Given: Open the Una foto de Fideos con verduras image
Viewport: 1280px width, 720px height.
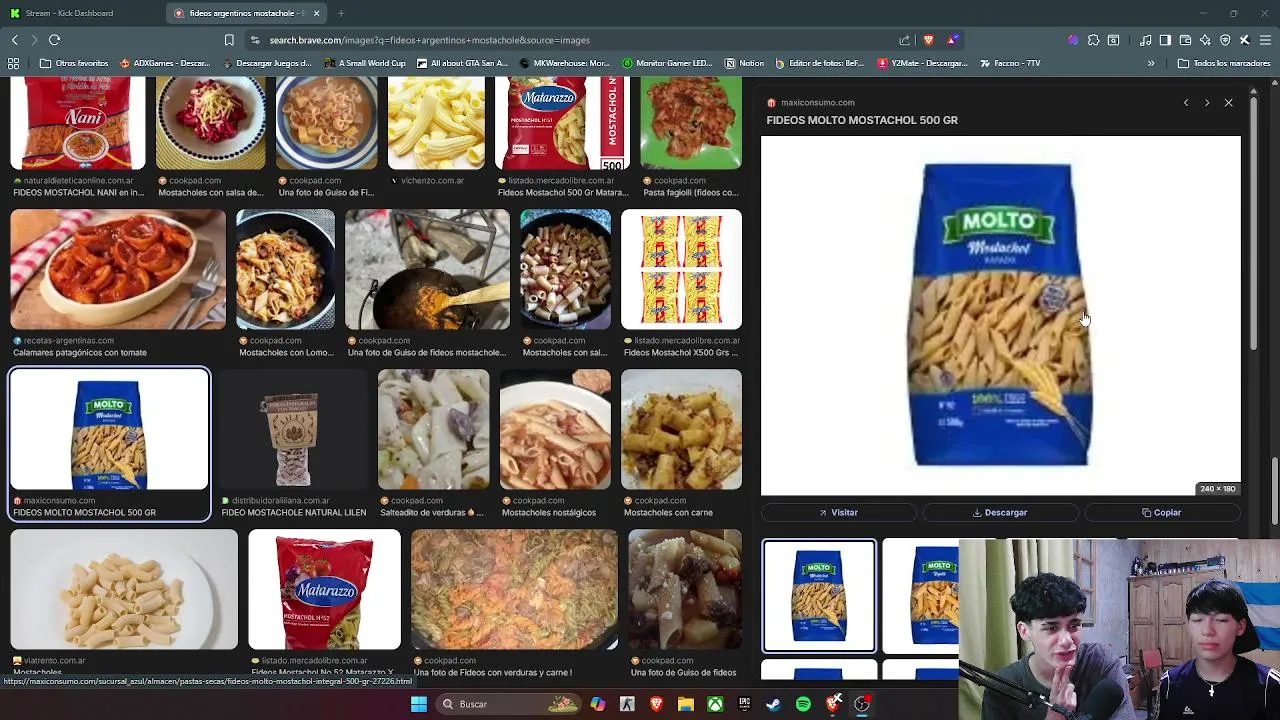Looking at the screenshot, I should 514,590.
